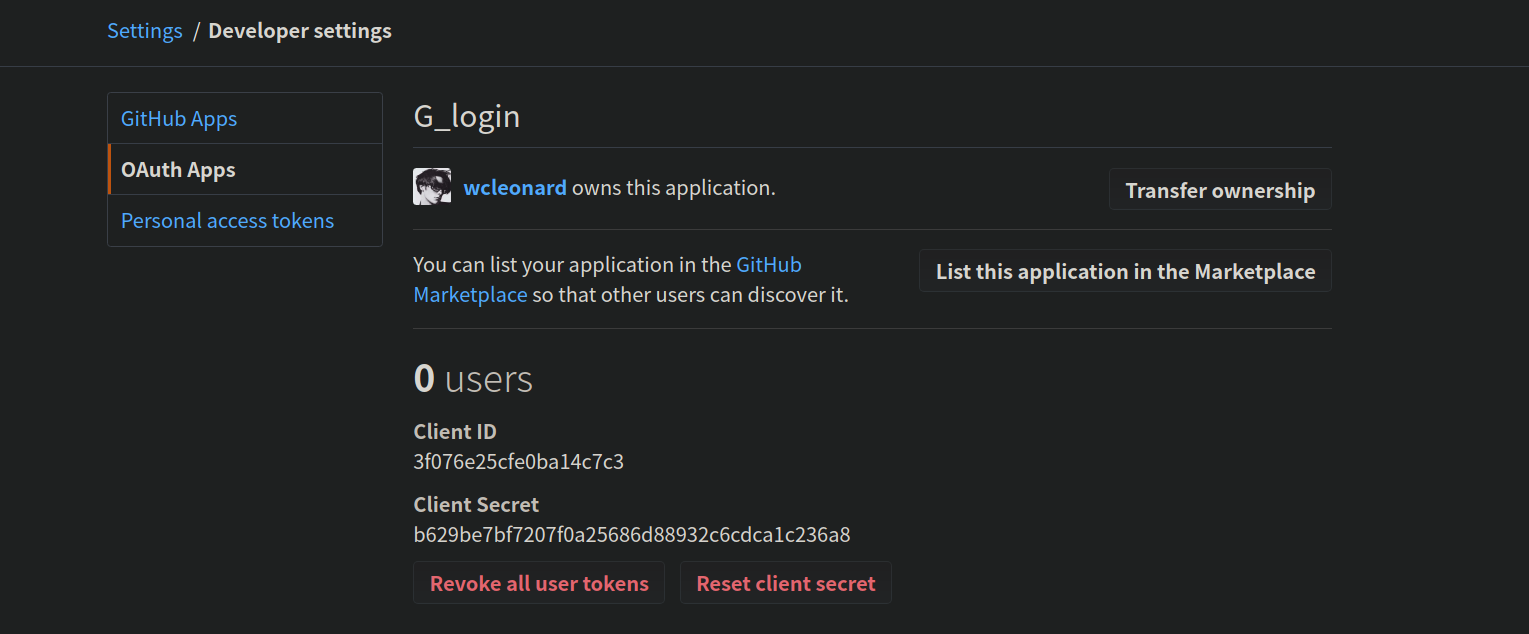Click the Client Secret value starting b629be7b
1529x634 pixels.
(x=632, y=535)
